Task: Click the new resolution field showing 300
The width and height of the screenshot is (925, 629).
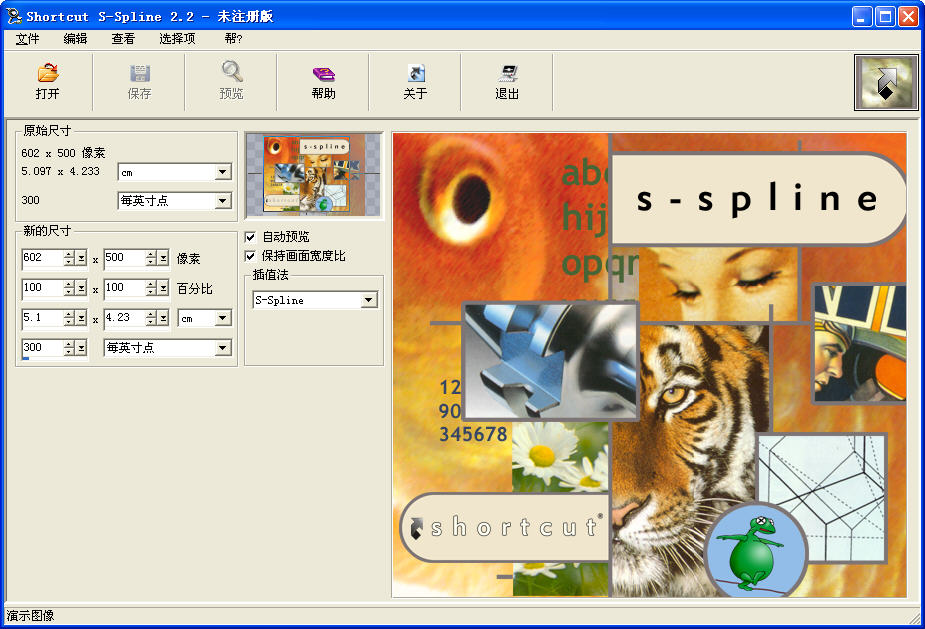Action: tap(42, 348)
